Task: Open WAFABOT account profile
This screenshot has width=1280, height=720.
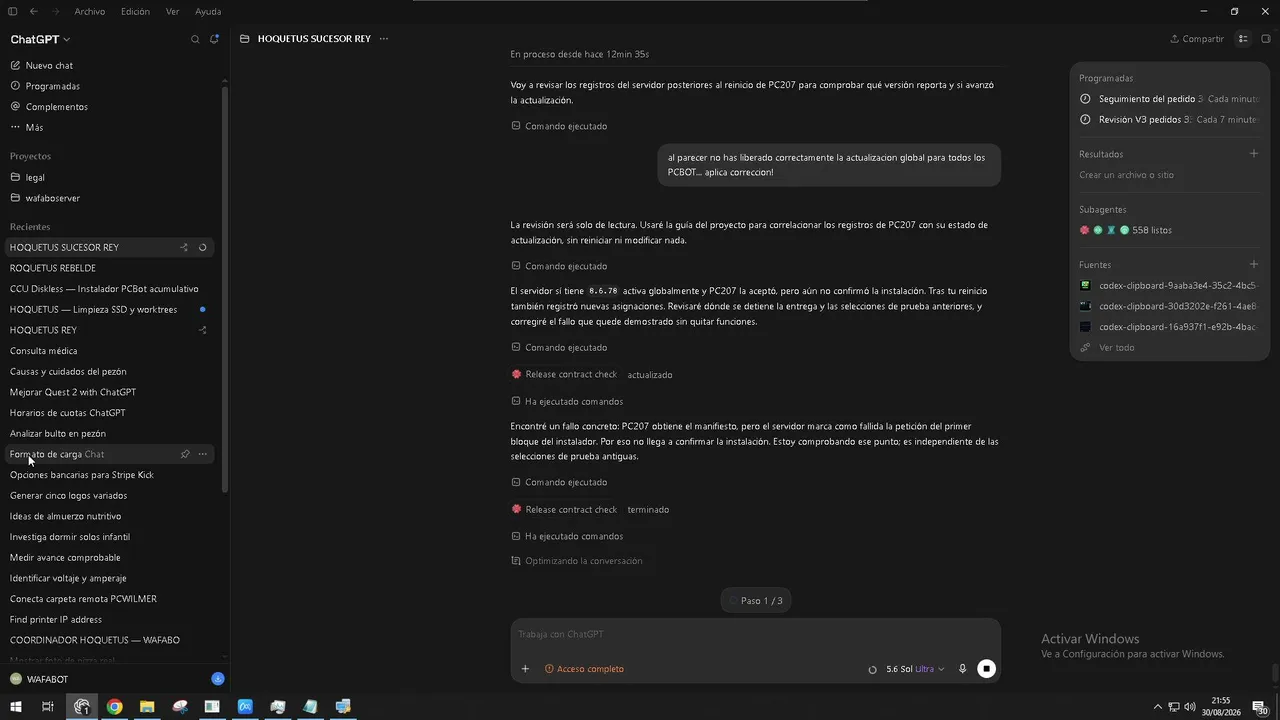Action: click(x=39, y=679)
